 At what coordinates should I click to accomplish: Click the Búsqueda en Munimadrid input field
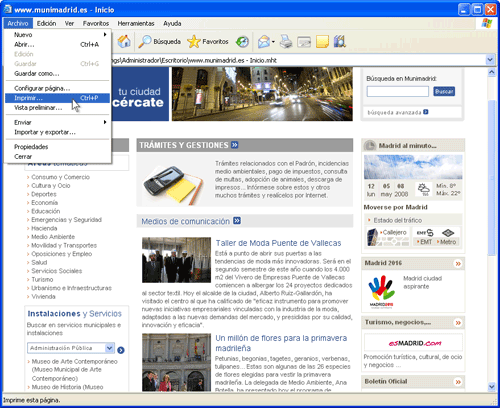398,91
